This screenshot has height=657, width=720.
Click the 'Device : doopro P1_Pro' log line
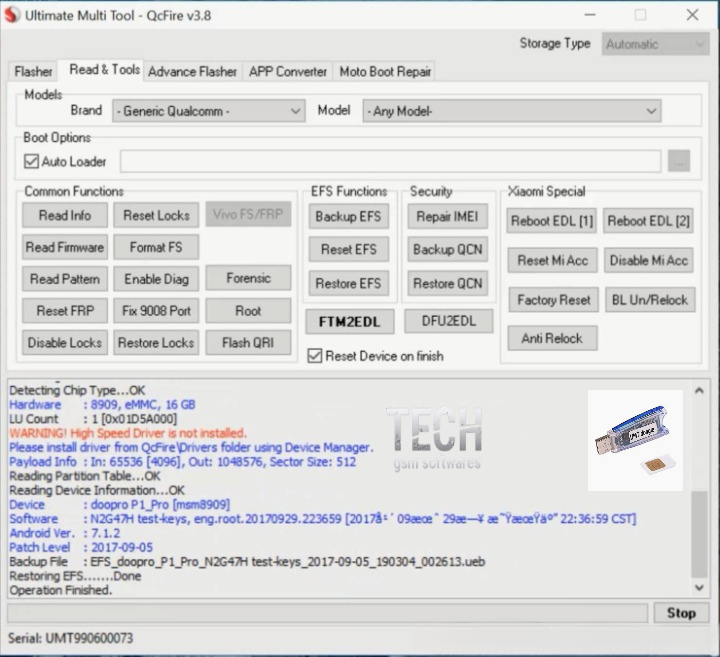[x=119, y=505]
